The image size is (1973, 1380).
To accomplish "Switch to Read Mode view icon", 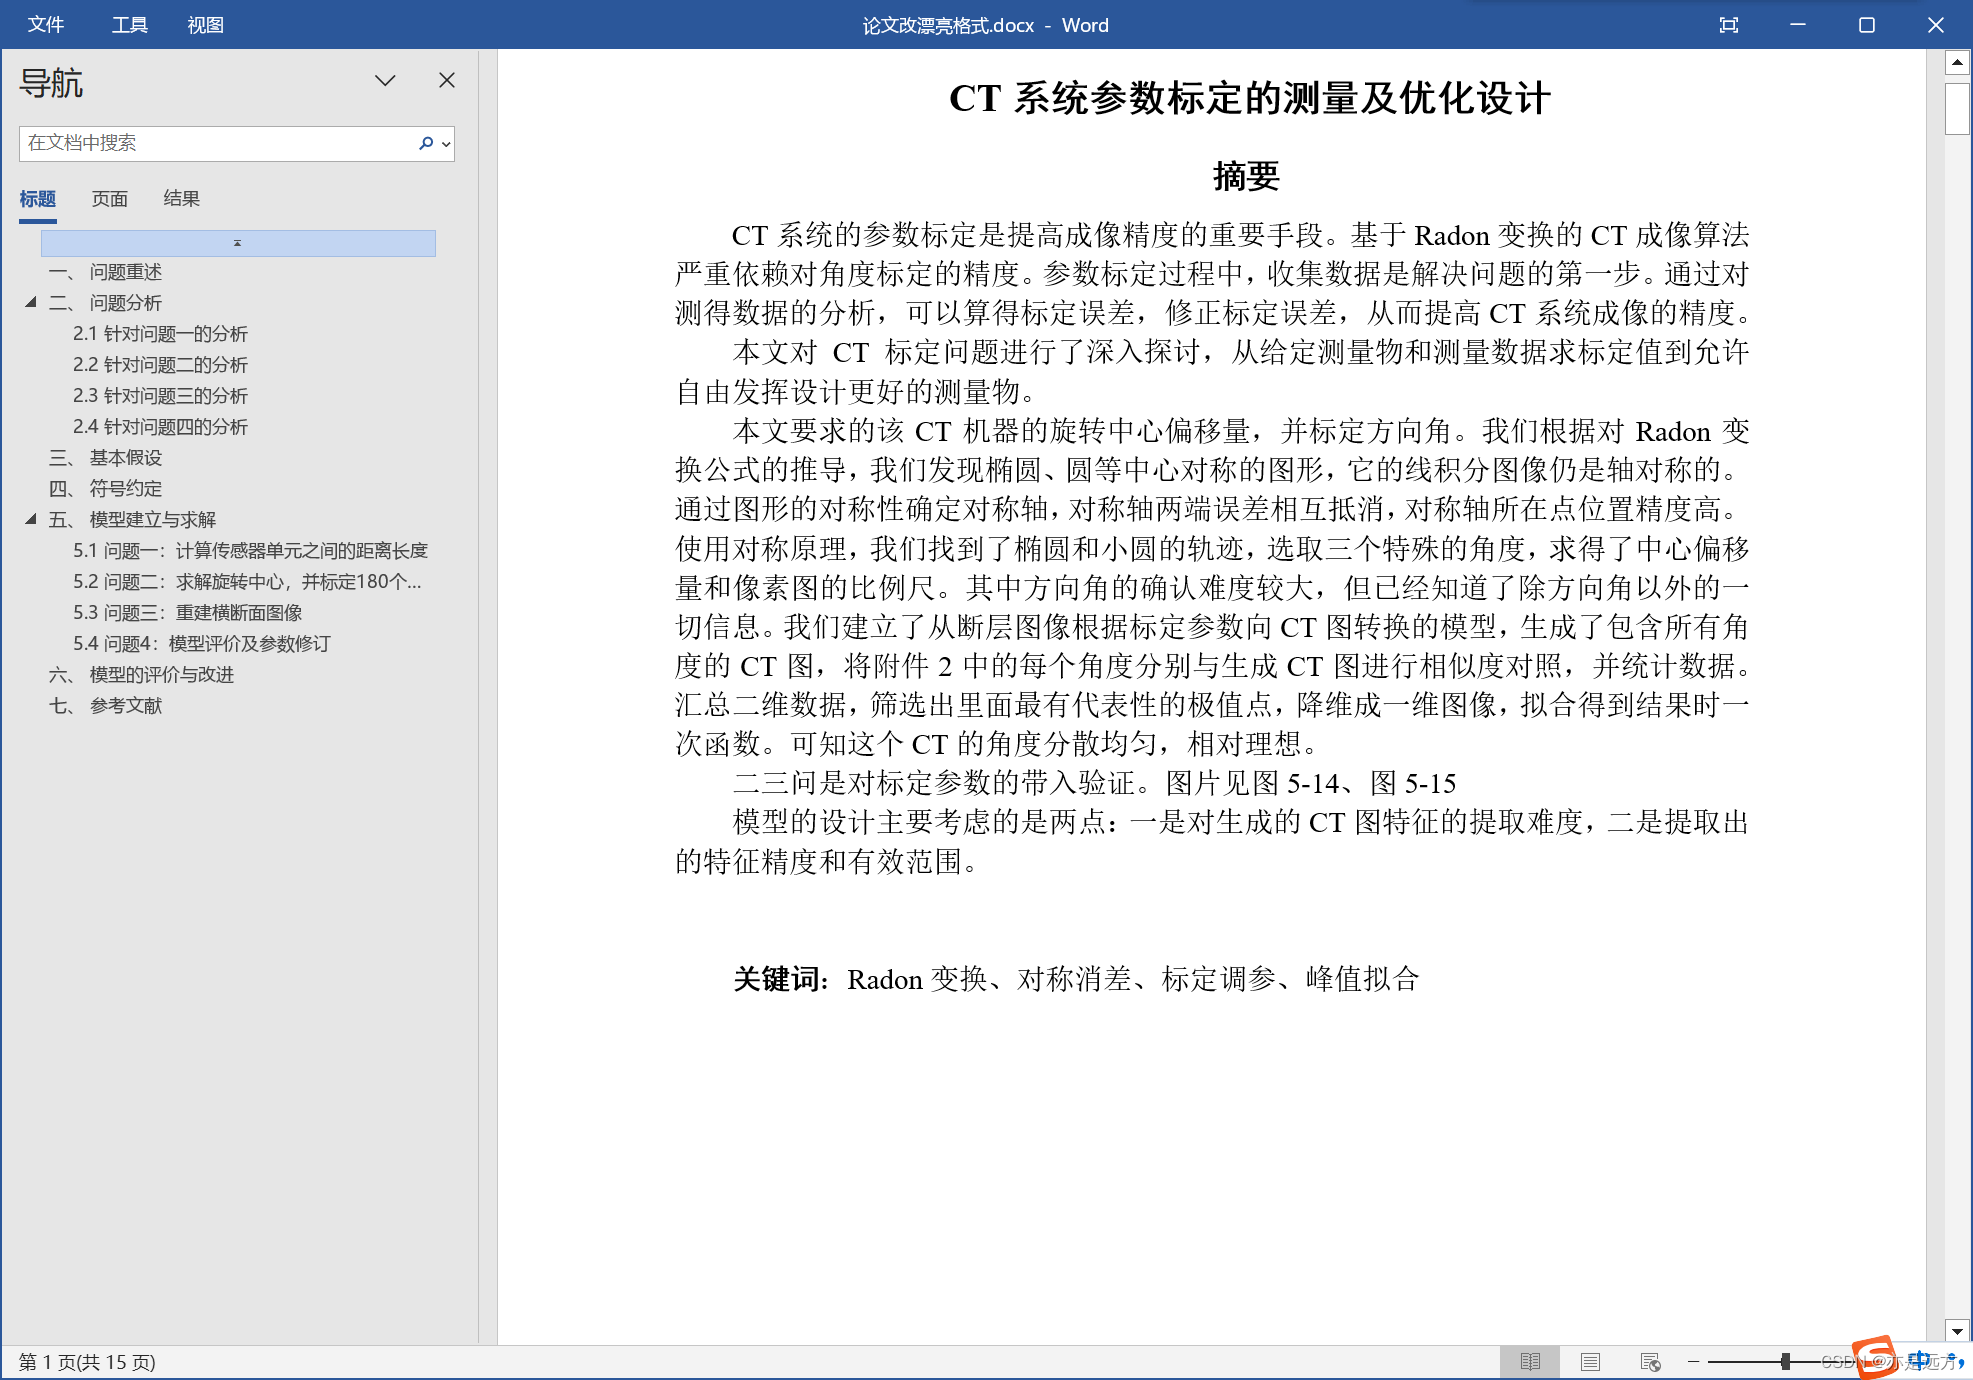I will [1530, 1362].
